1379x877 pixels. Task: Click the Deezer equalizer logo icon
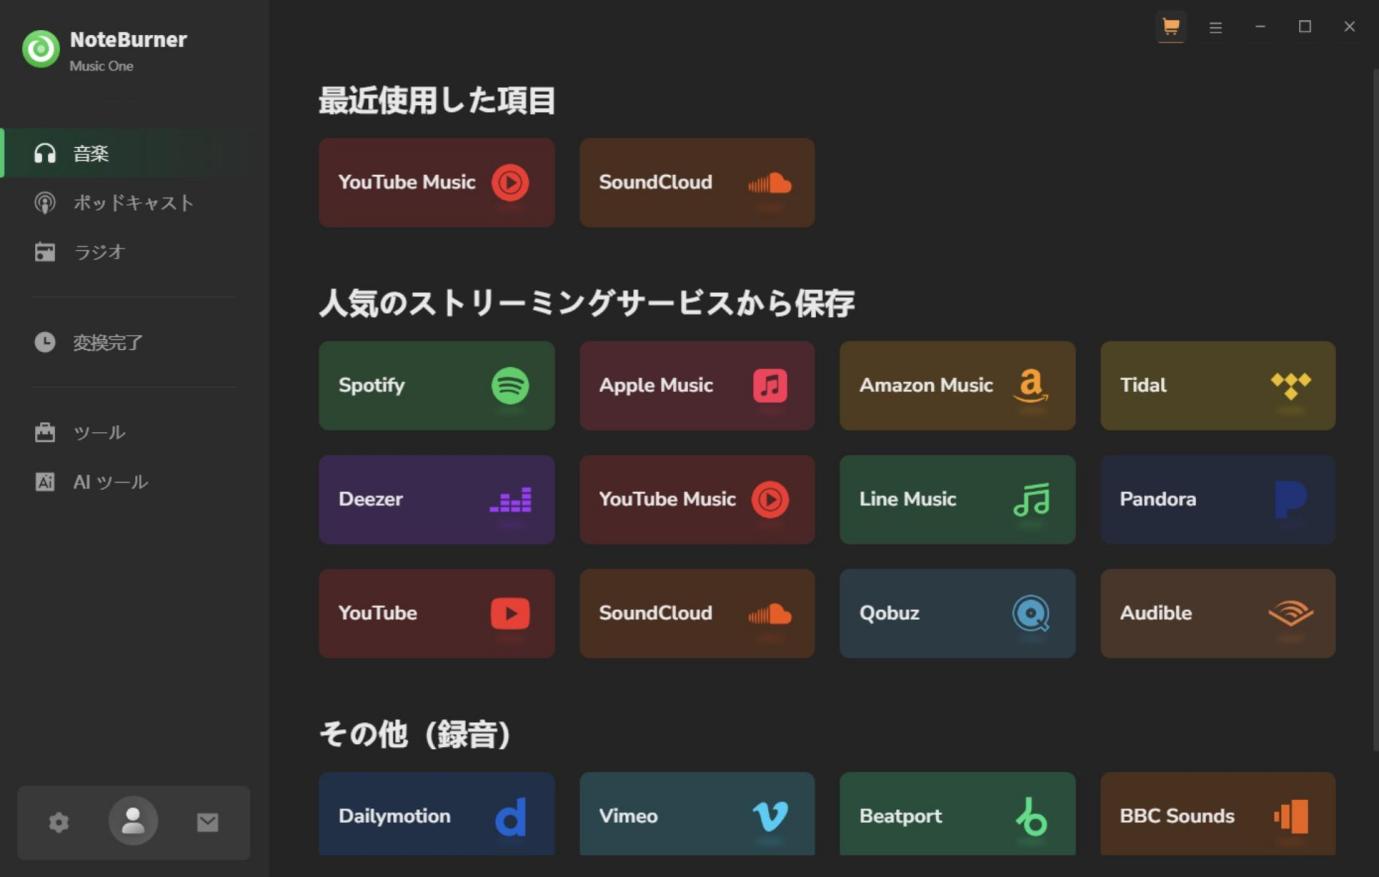pos(510,499)
